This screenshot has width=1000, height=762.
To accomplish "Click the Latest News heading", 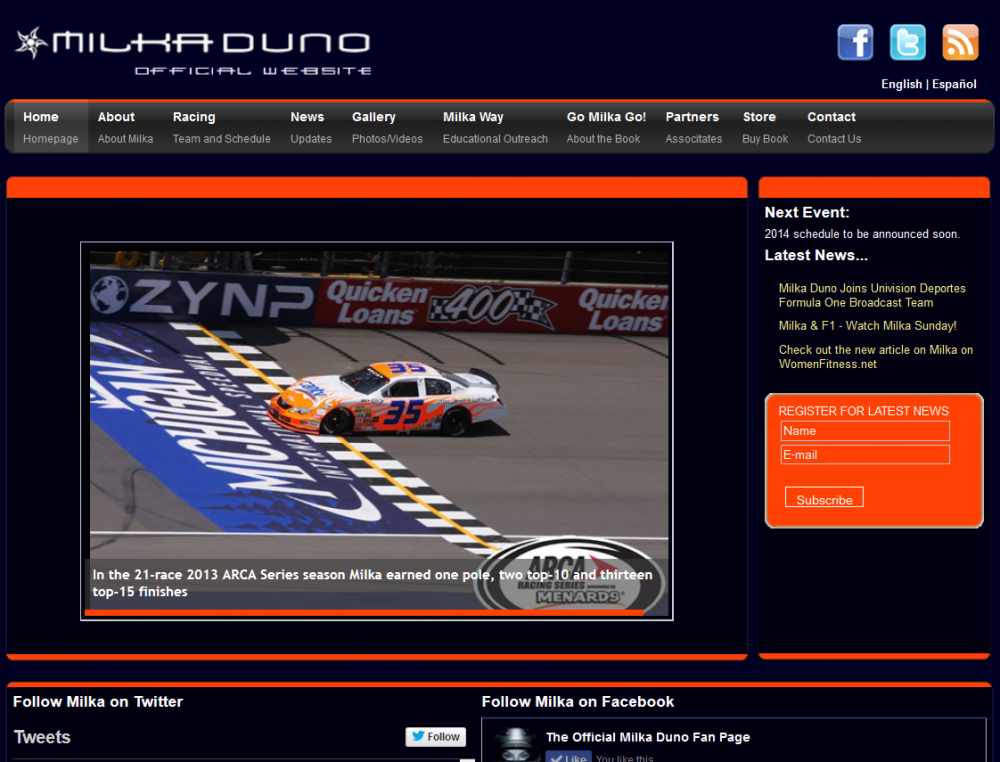I will tap(816, 255).
